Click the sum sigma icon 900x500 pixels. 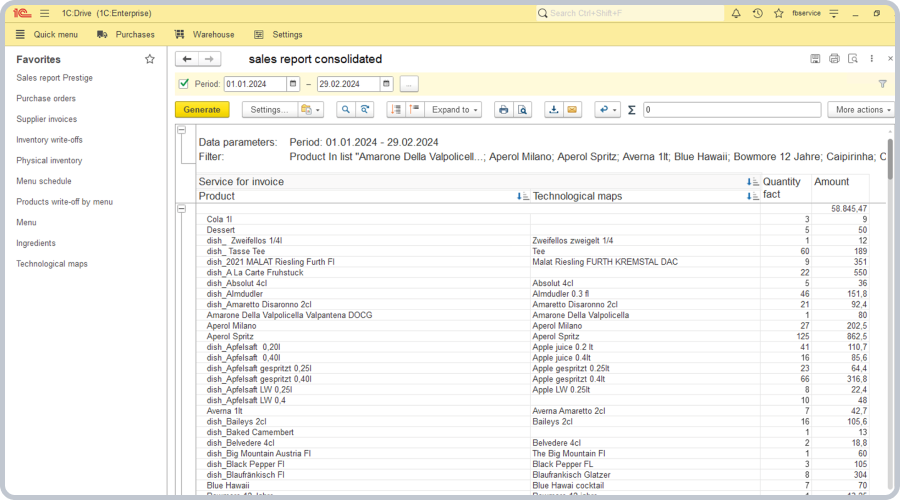tap(631, 110)
